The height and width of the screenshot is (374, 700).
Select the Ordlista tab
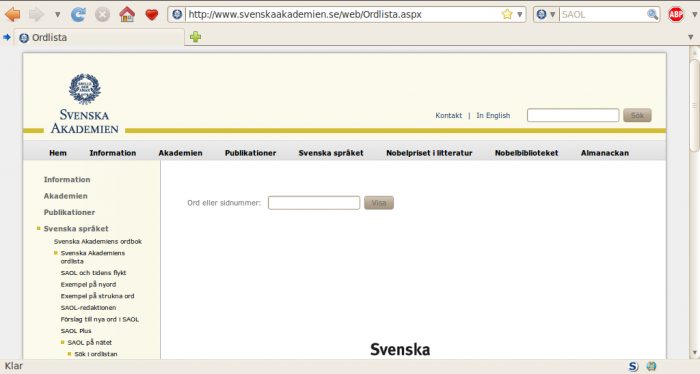99,37
